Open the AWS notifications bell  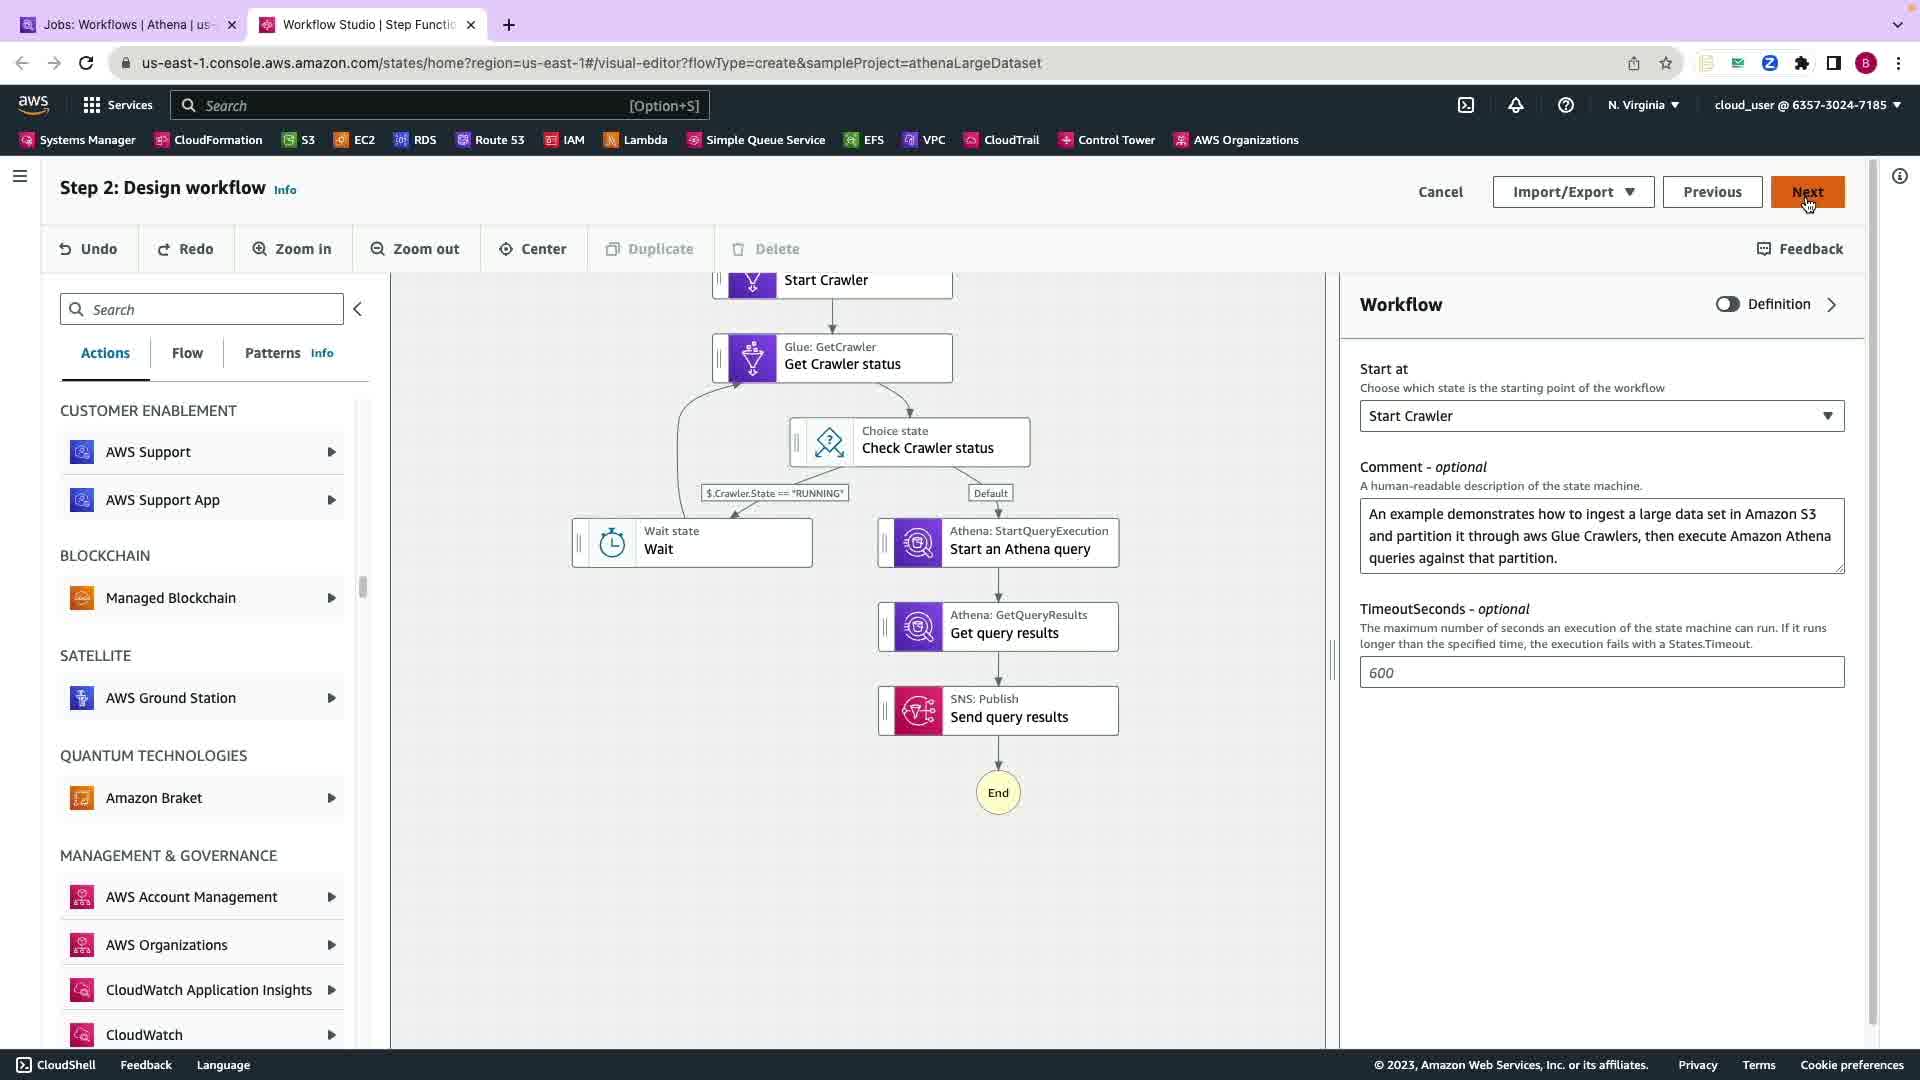pos(1516,105)
